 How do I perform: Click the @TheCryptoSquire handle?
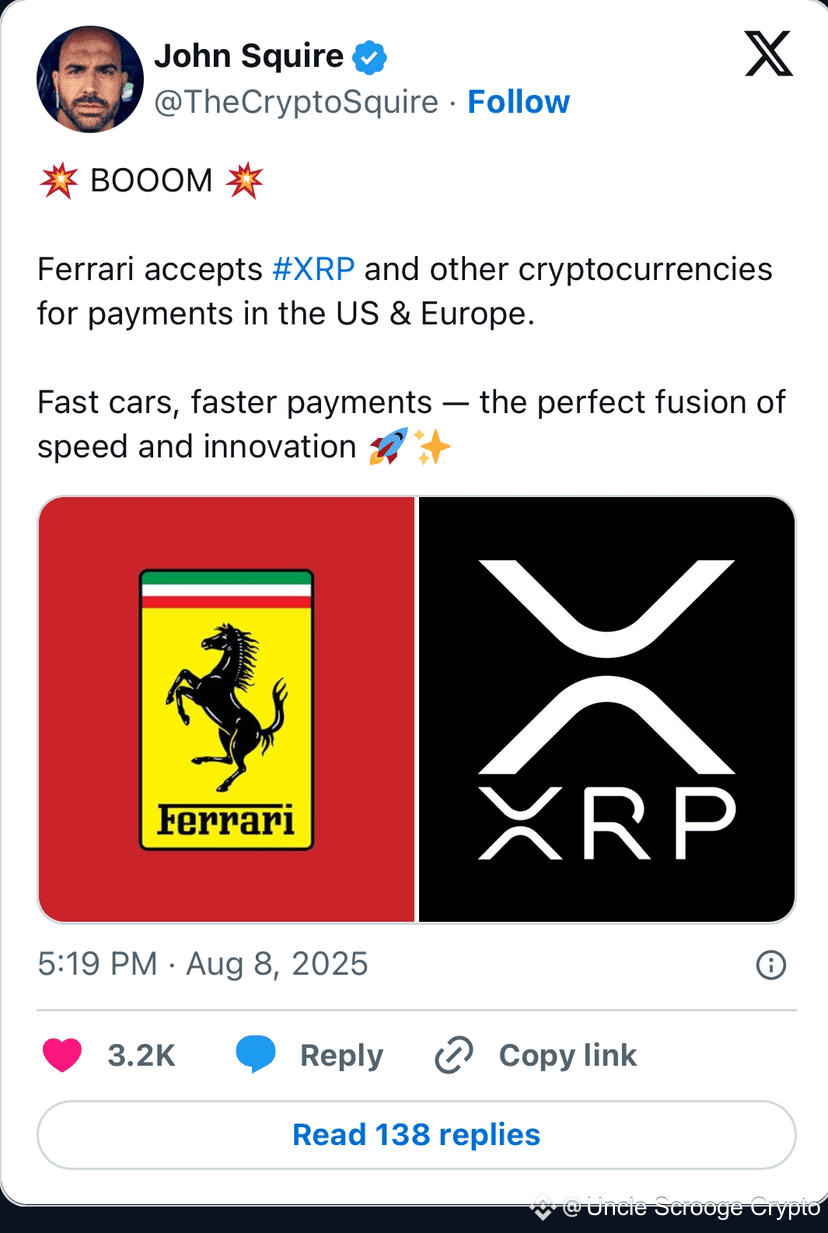click(295, 101)
